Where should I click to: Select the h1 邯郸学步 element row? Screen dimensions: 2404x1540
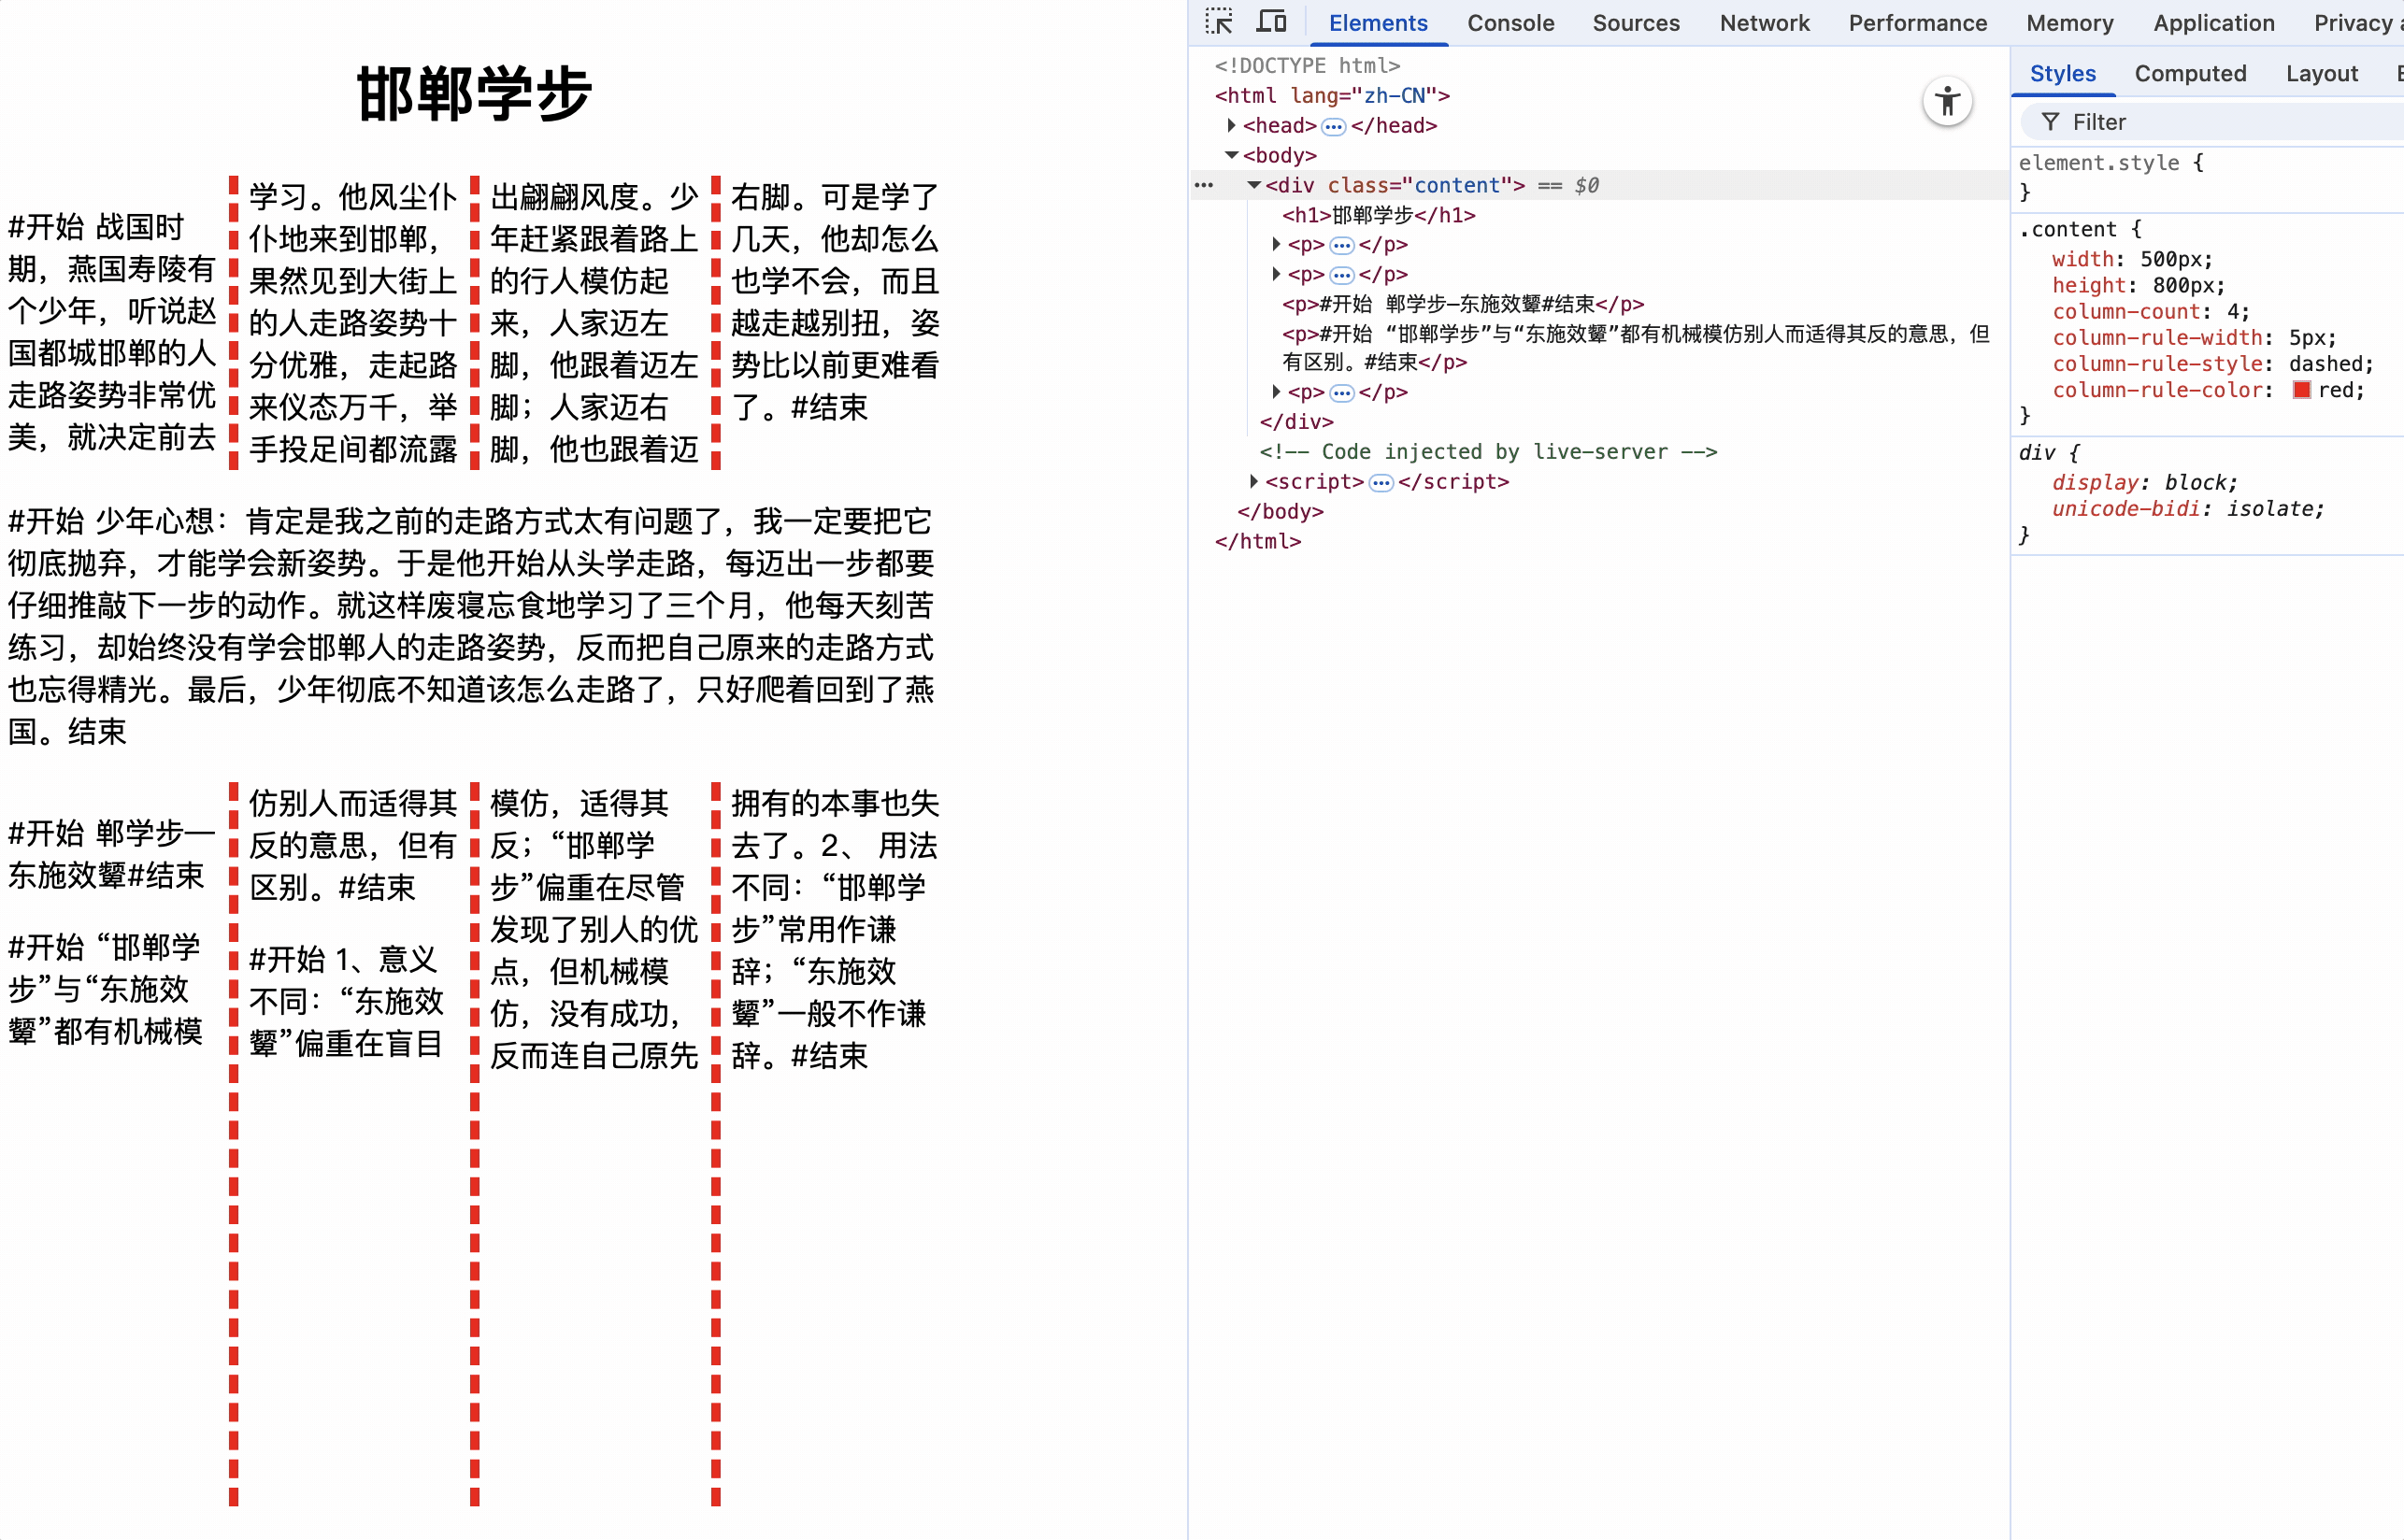tap(1378, 215)
